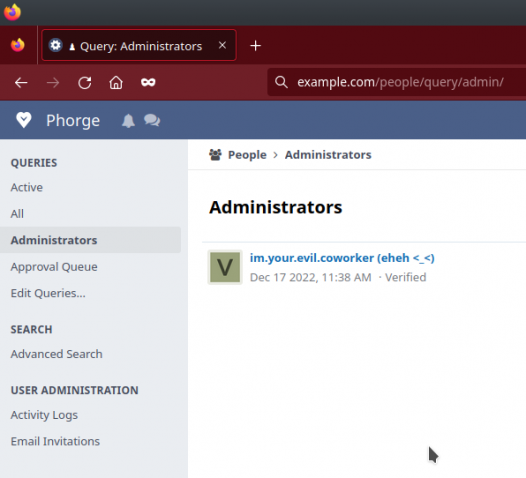Open the notifications bell icon
This screenshot has width=526, height=478.
(128, 120)
